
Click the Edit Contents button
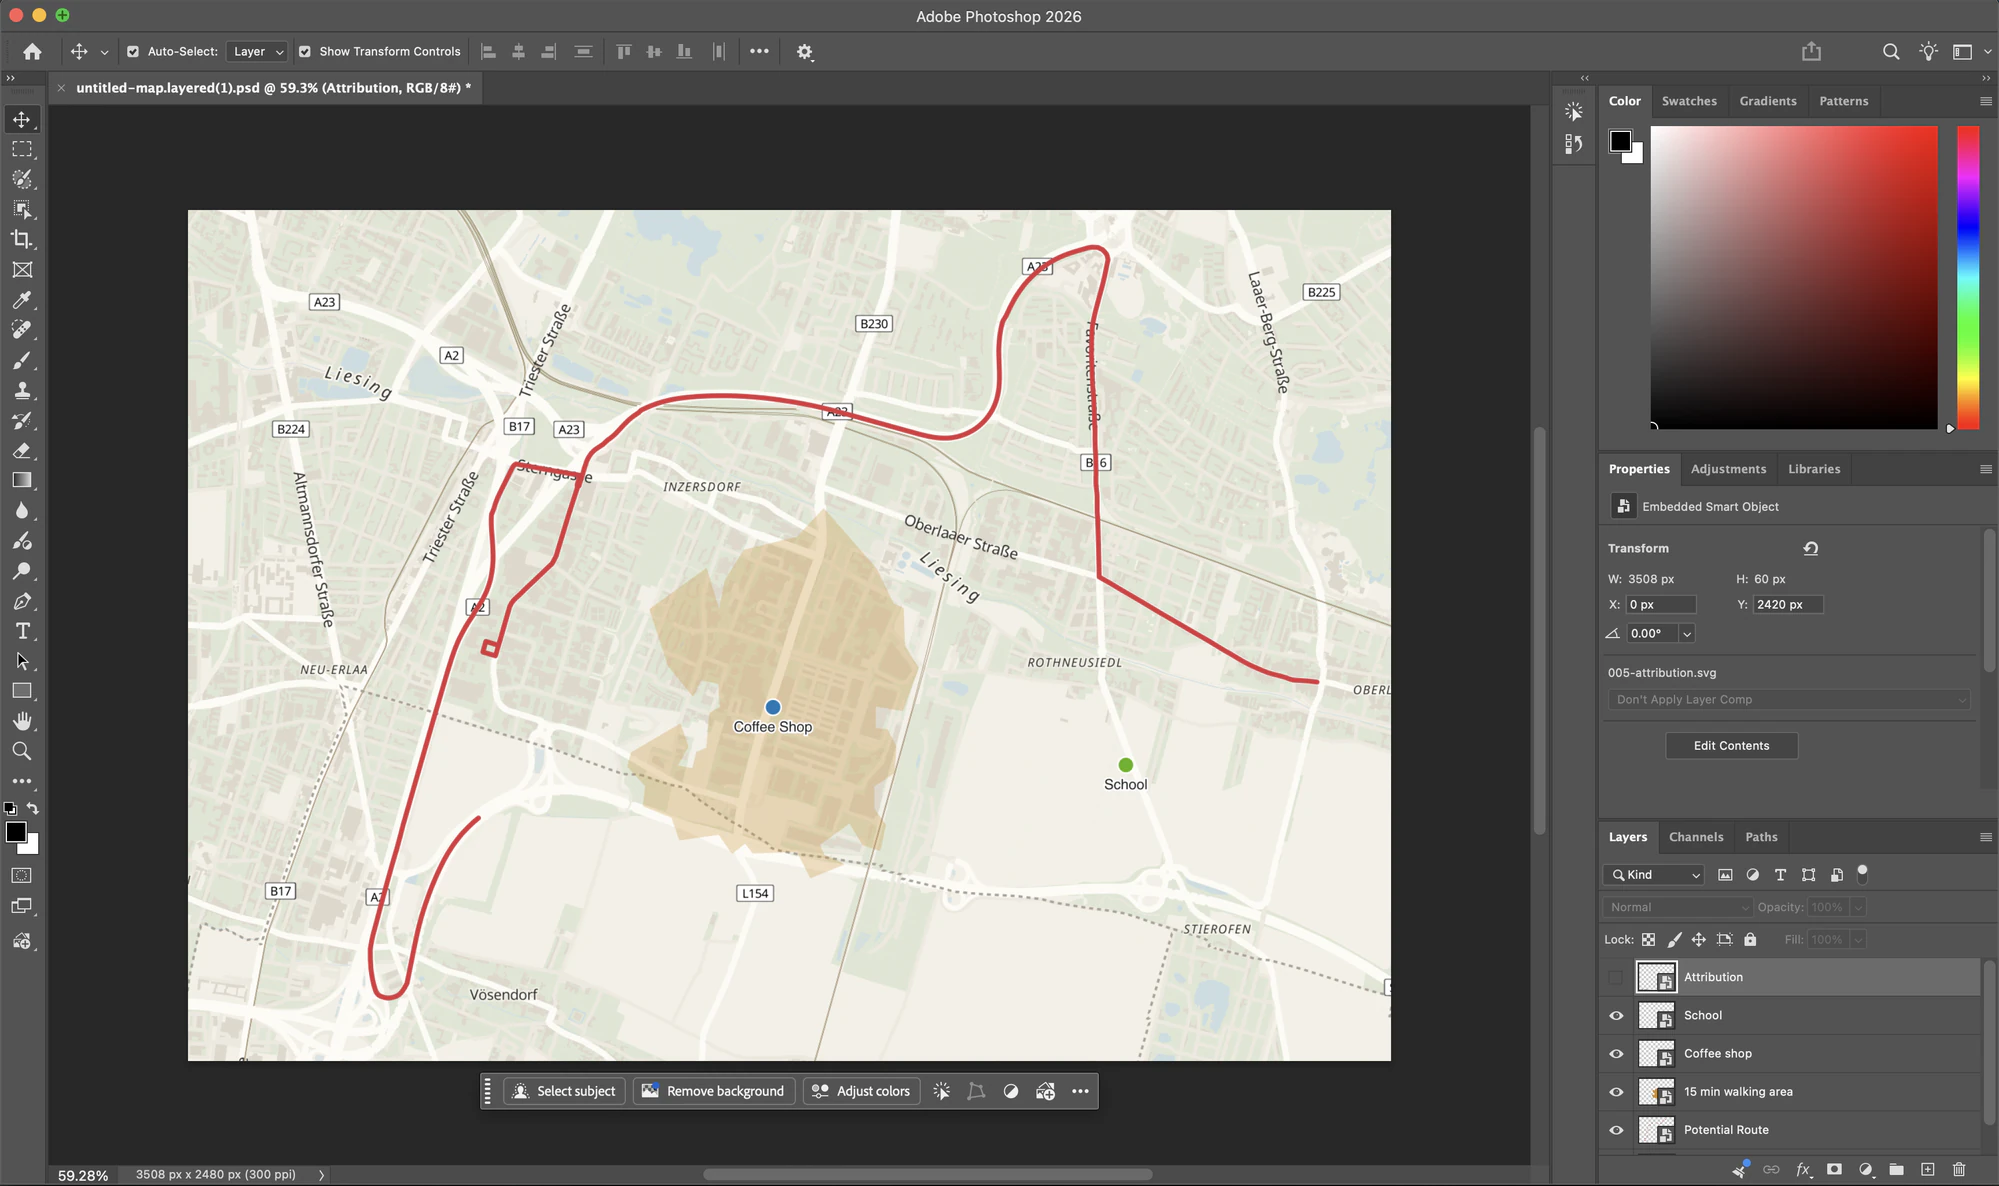pos(1731,746)
